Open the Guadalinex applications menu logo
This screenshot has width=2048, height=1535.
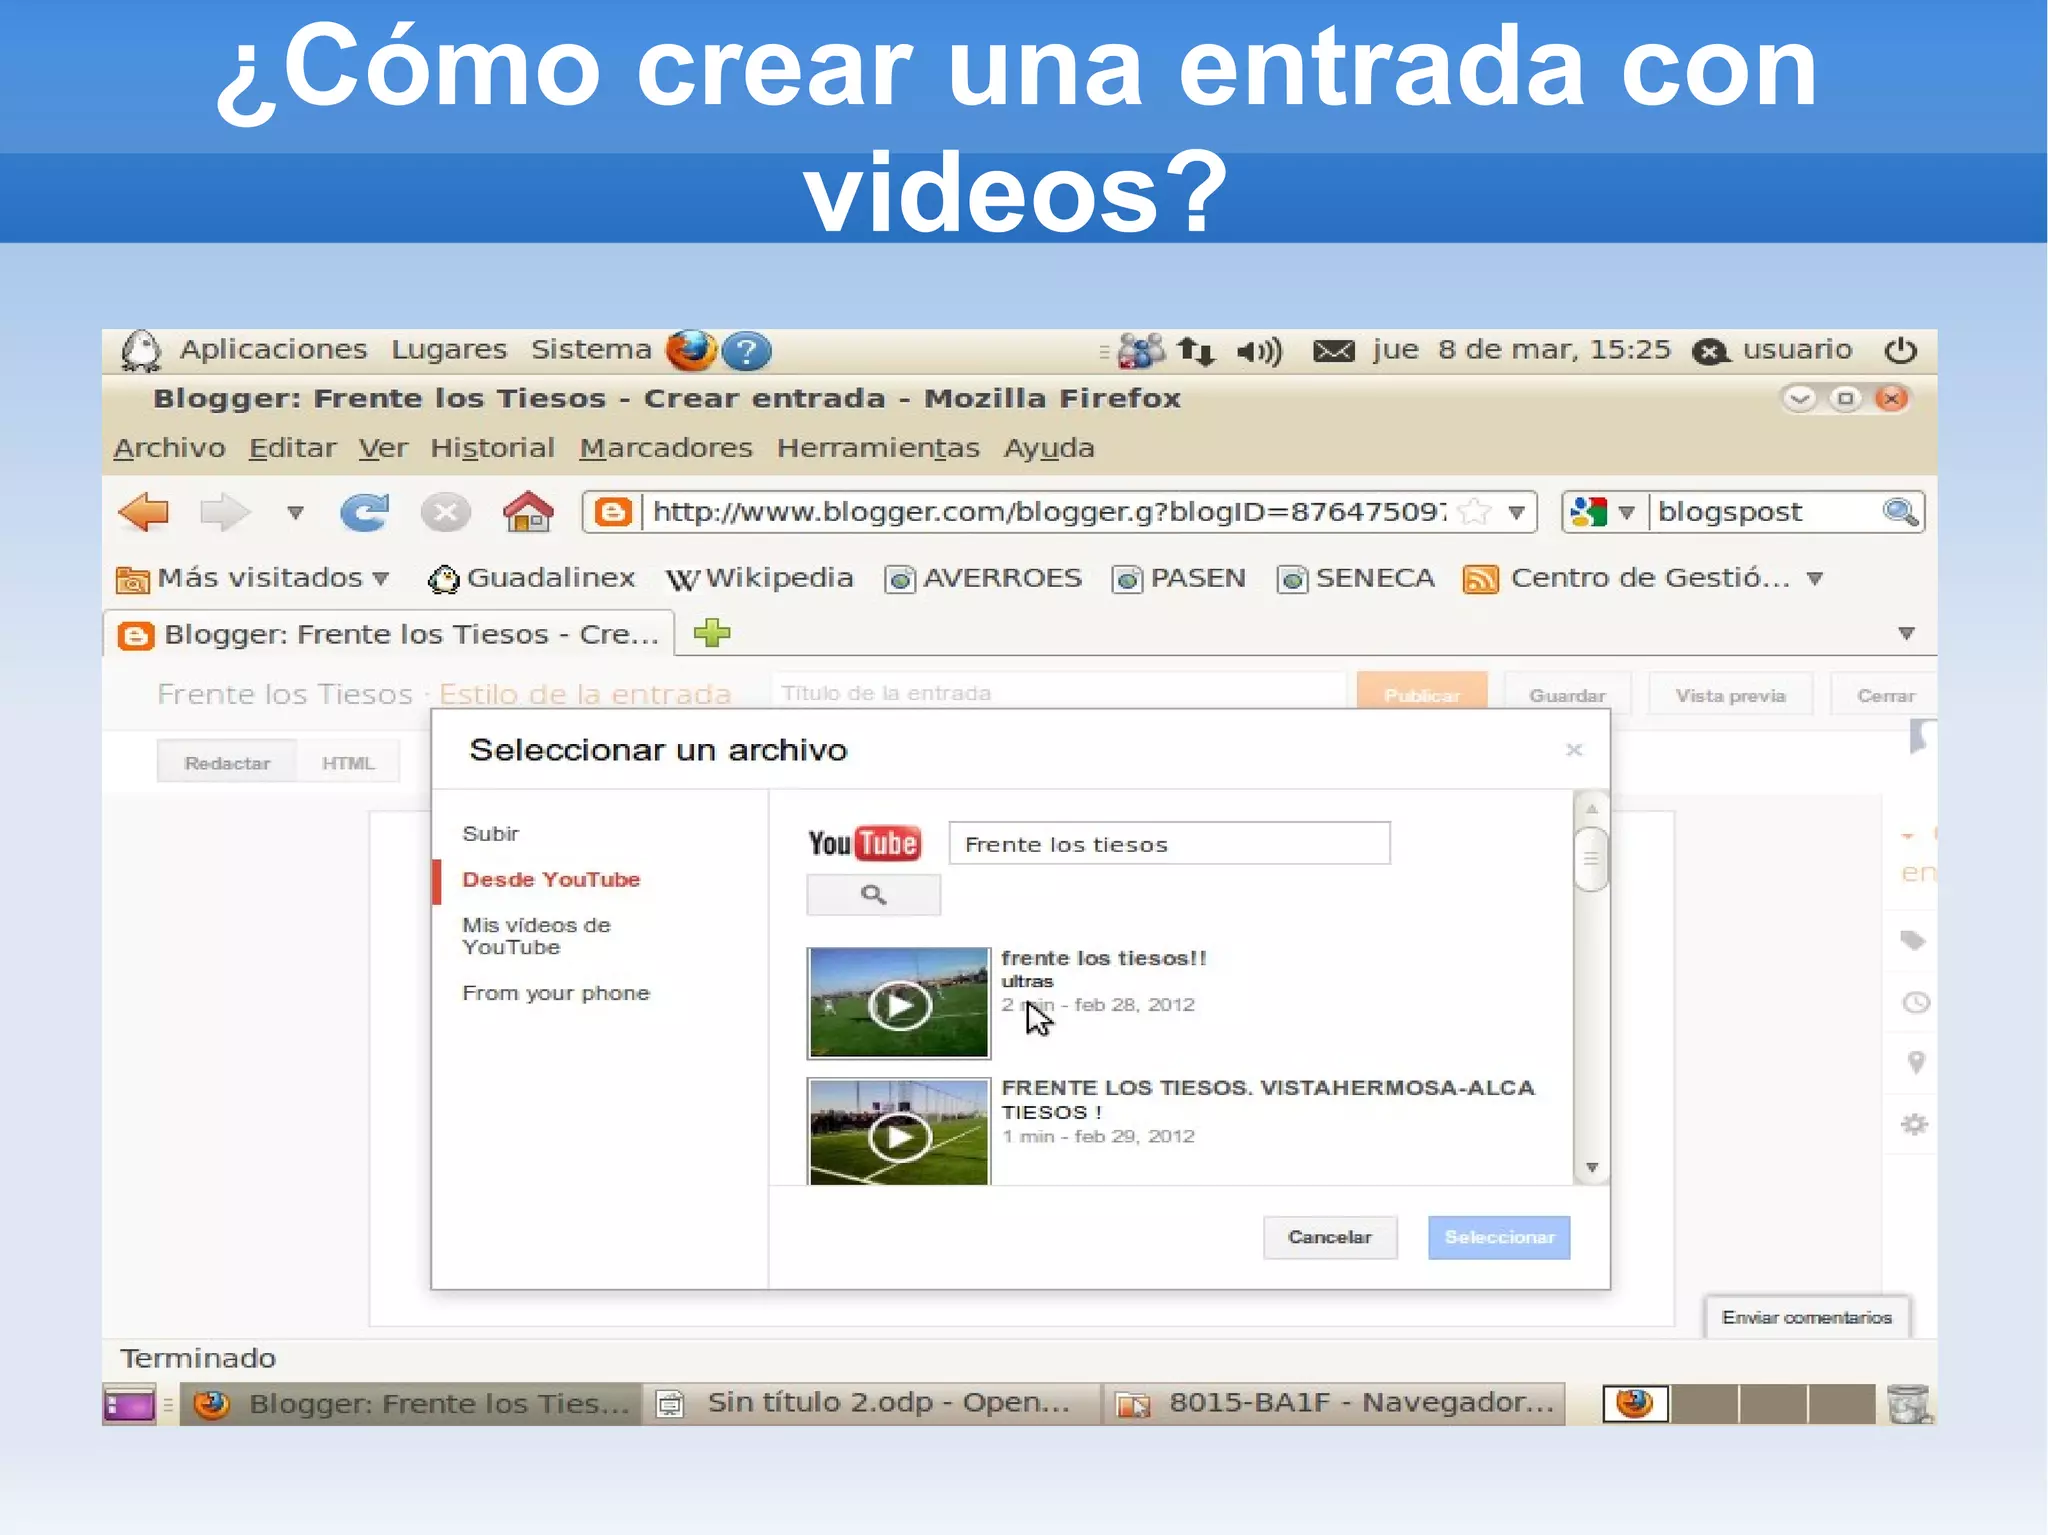pos(140,351)
